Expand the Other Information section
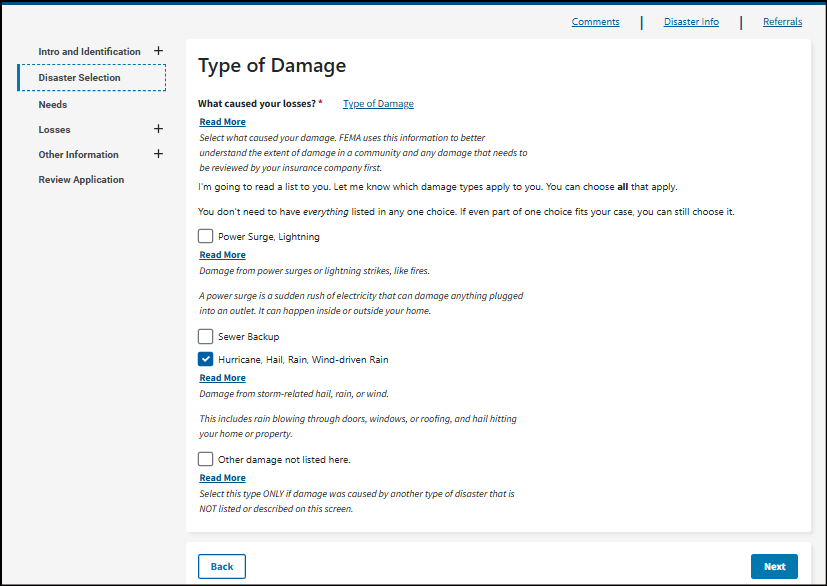The image size is (827, 586). point(158,154)
